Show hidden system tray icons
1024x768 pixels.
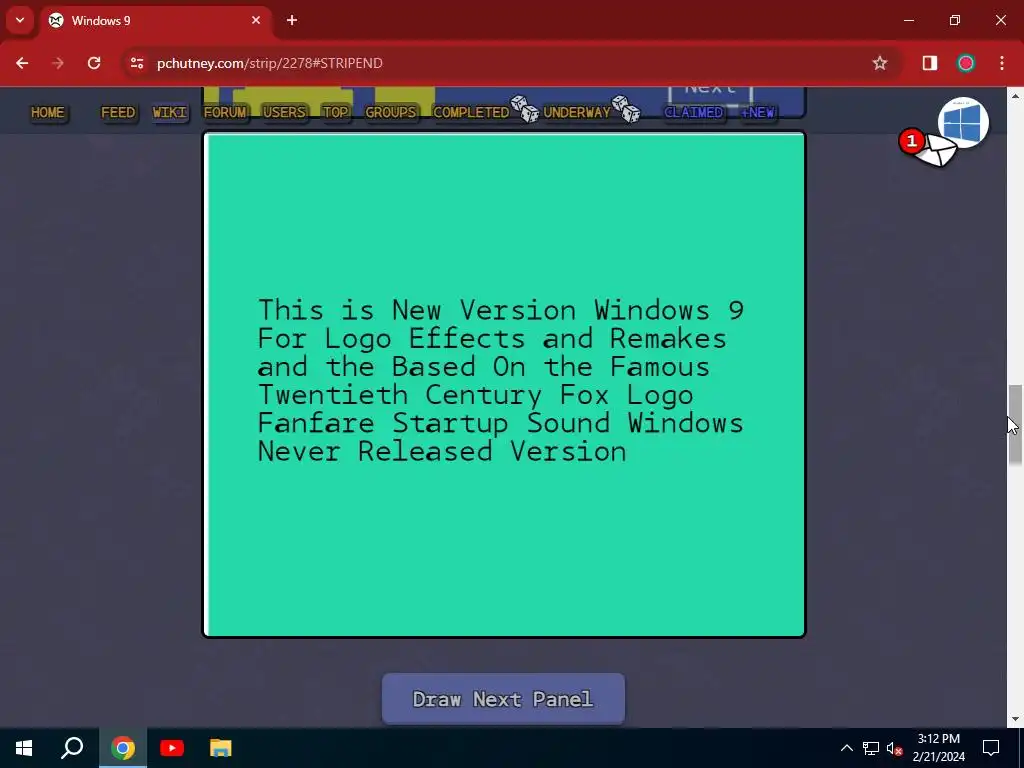pos(846,748)
